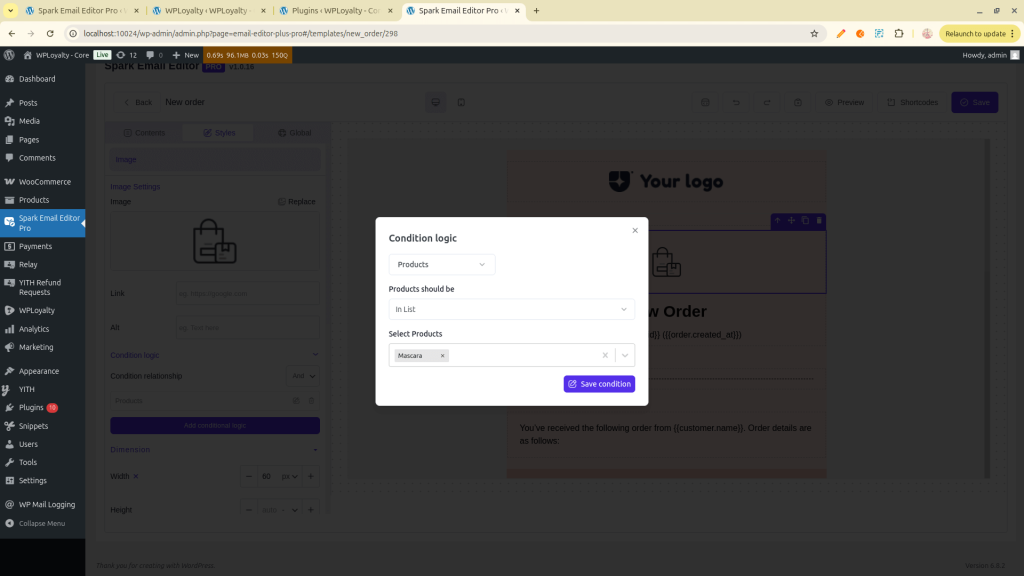Click the WordPress logo in admin bar
This screenshot has width=1024, height=576.
coord(9,55)
